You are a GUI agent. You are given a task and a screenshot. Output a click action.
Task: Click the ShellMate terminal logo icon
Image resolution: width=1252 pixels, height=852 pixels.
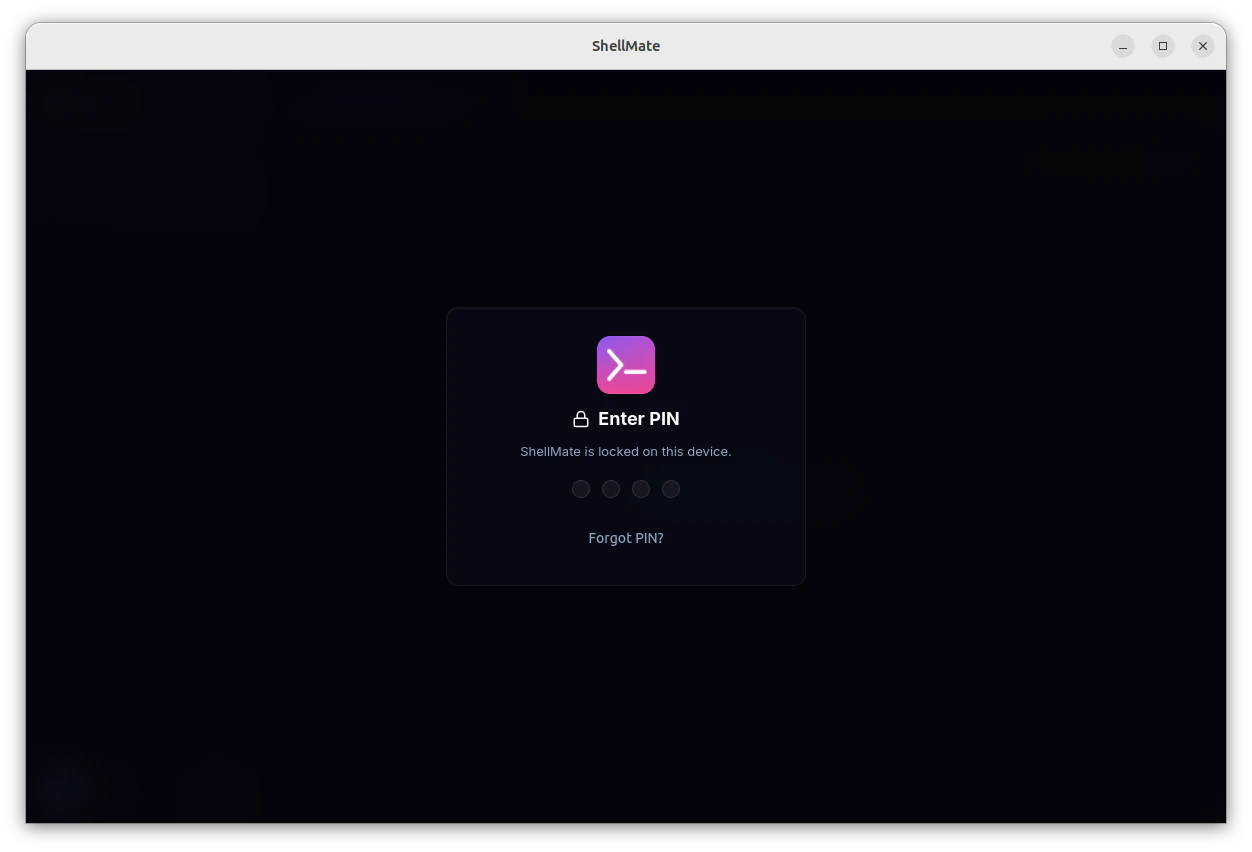click(626, 365)
